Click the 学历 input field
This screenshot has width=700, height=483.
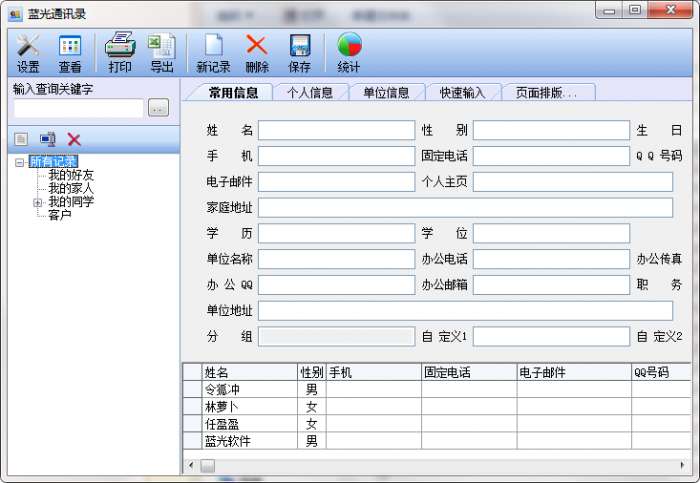(337, 233)
